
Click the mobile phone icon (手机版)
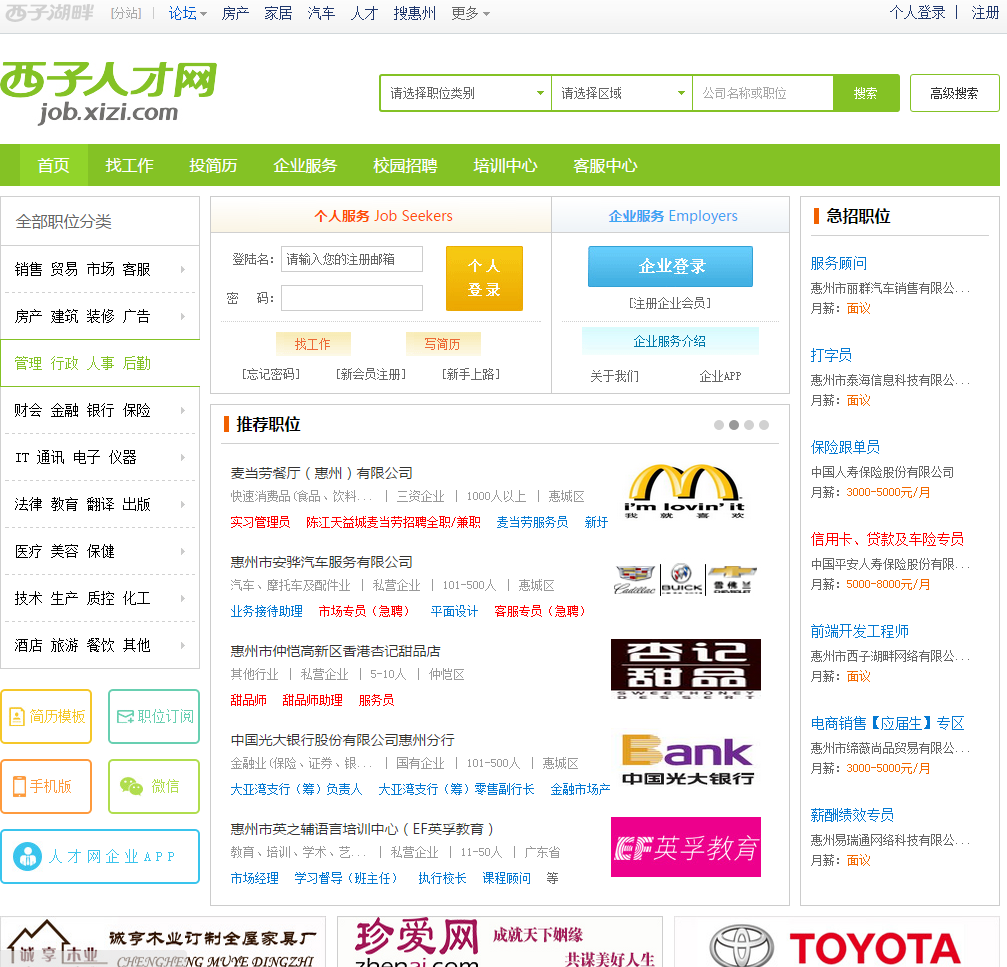20,786
